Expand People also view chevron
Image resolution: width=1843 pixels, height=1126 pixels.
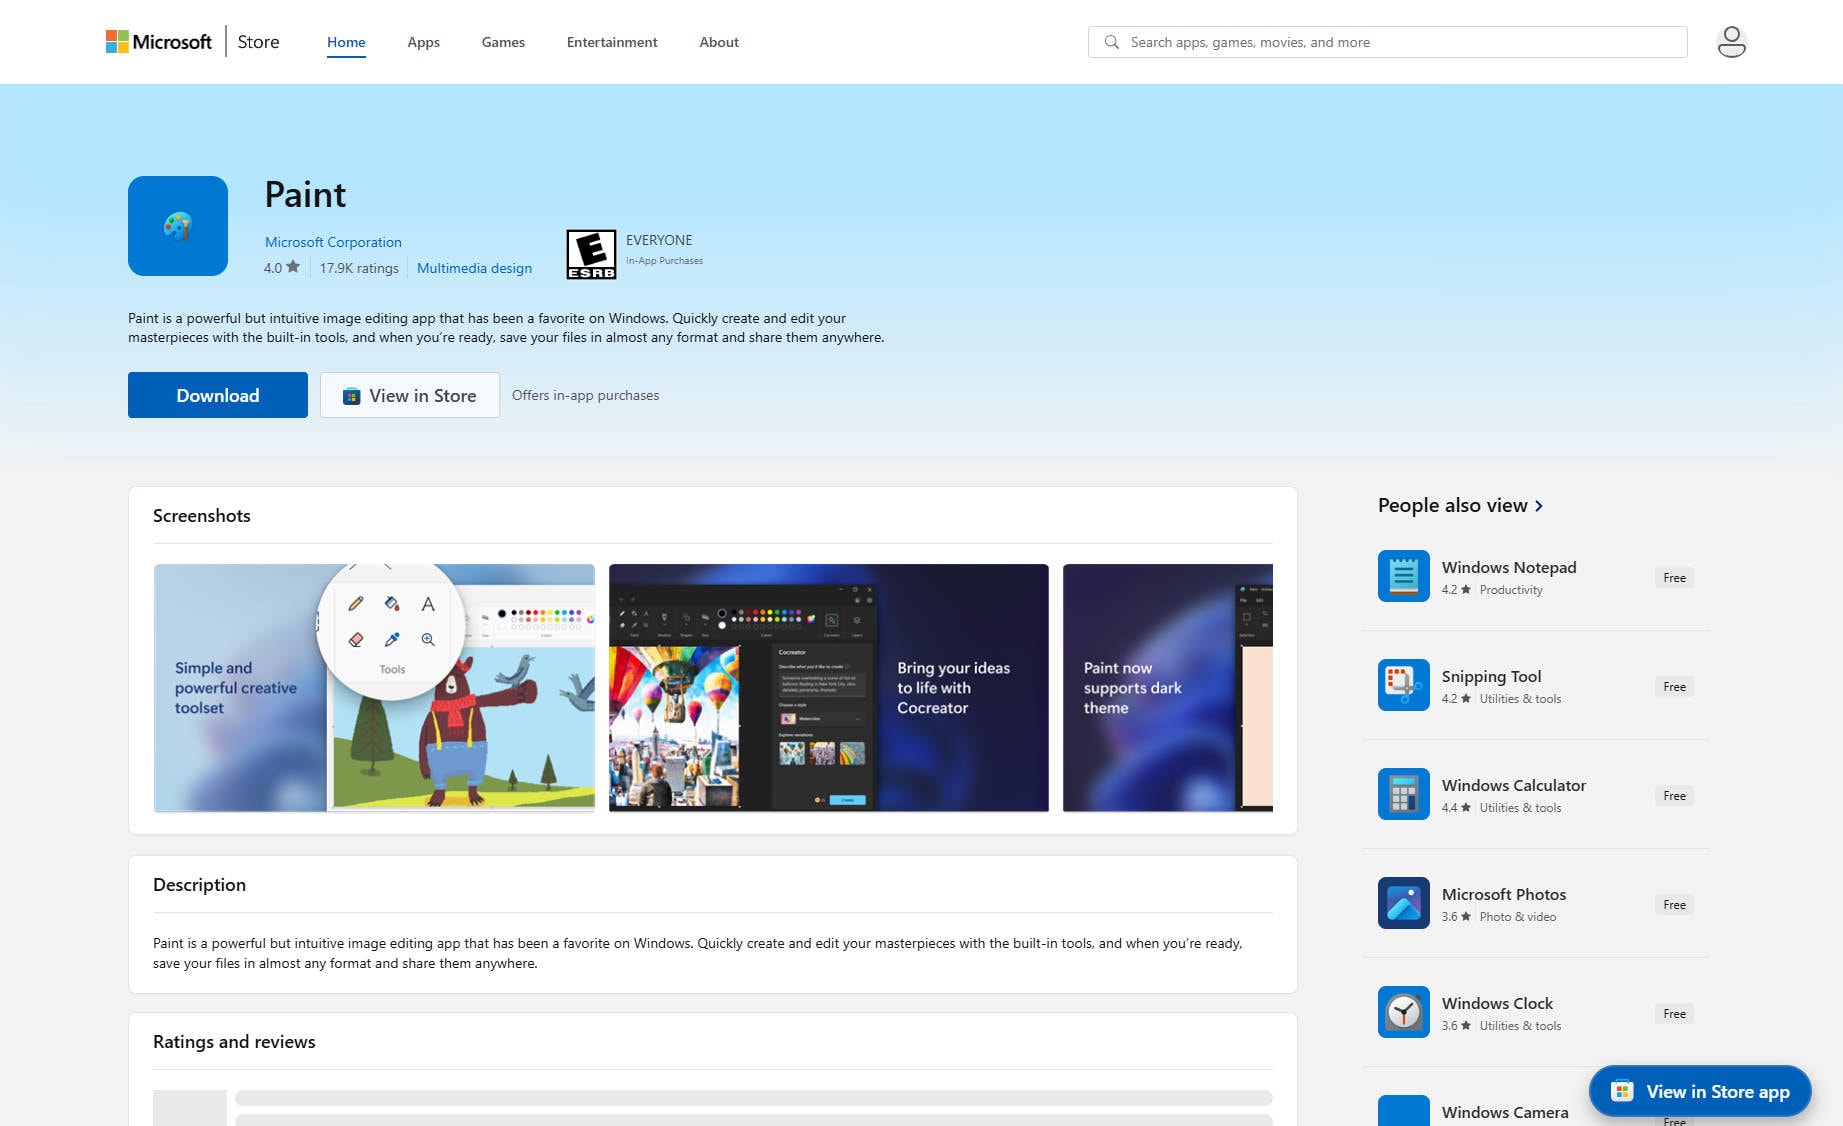click(x=1539, y=506)
